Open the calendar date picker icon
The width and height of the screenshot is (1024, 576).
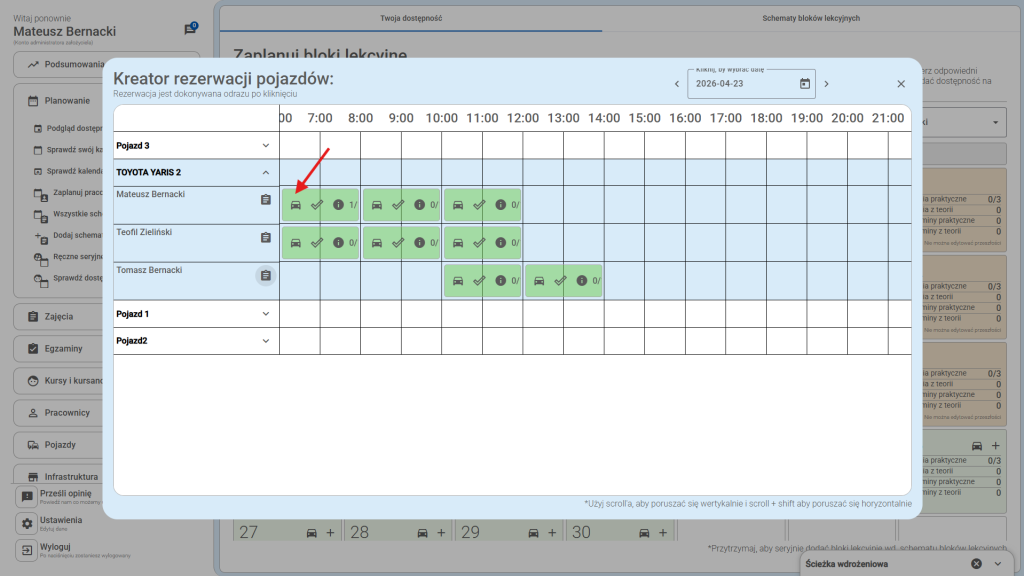(804, 84)
